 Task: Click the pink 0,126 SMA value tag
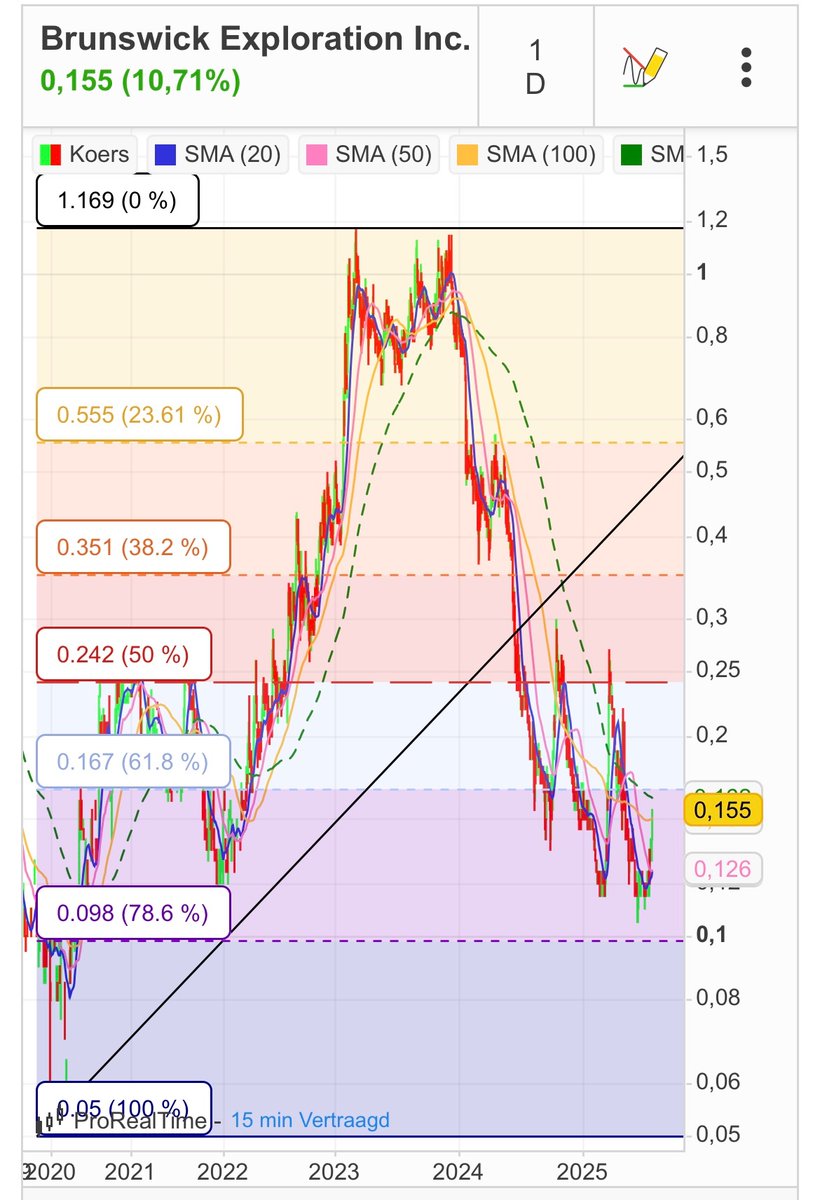(724, 868)
